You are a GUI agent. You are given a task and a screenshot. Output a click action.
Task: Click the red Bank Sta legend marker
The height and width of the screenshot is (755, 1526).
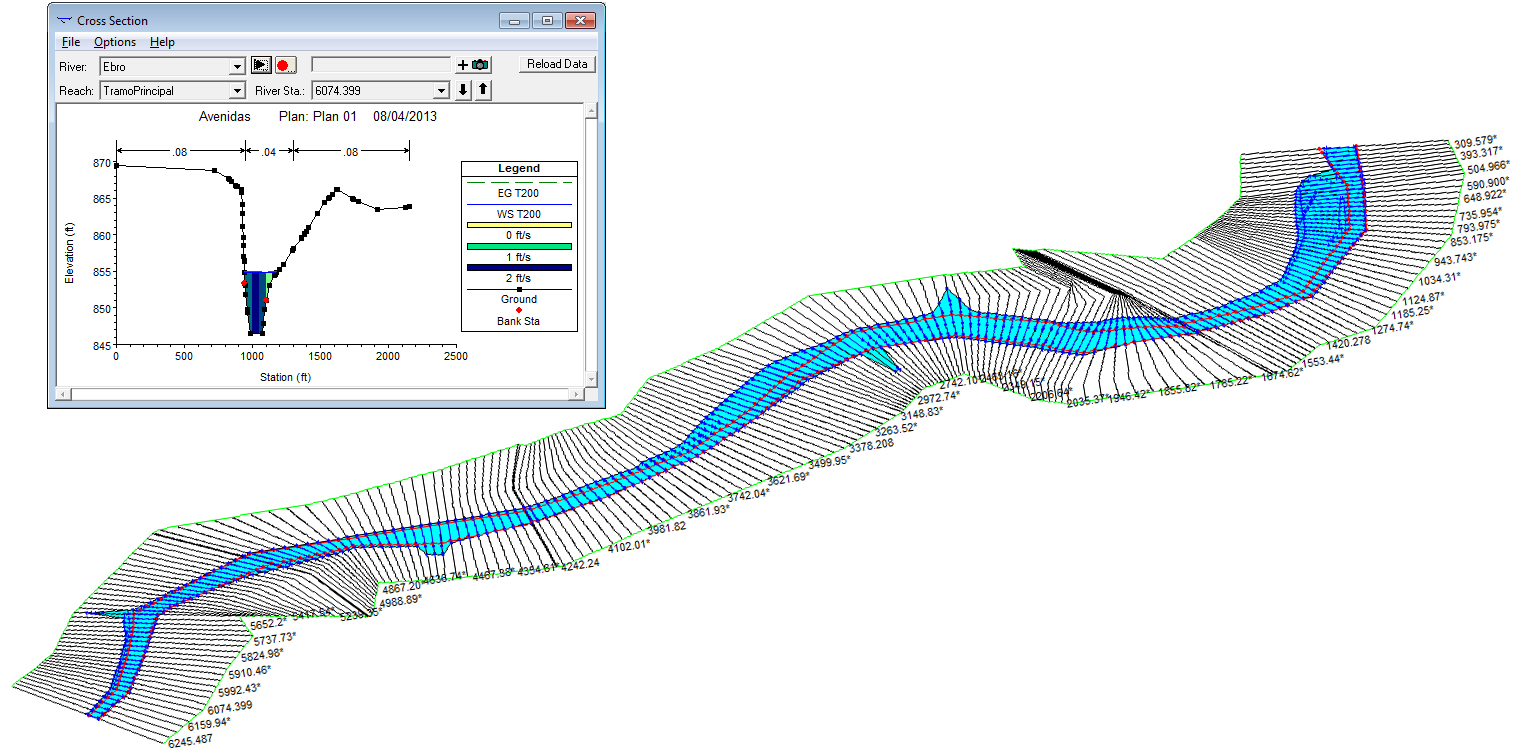click(x=518, y=310)
